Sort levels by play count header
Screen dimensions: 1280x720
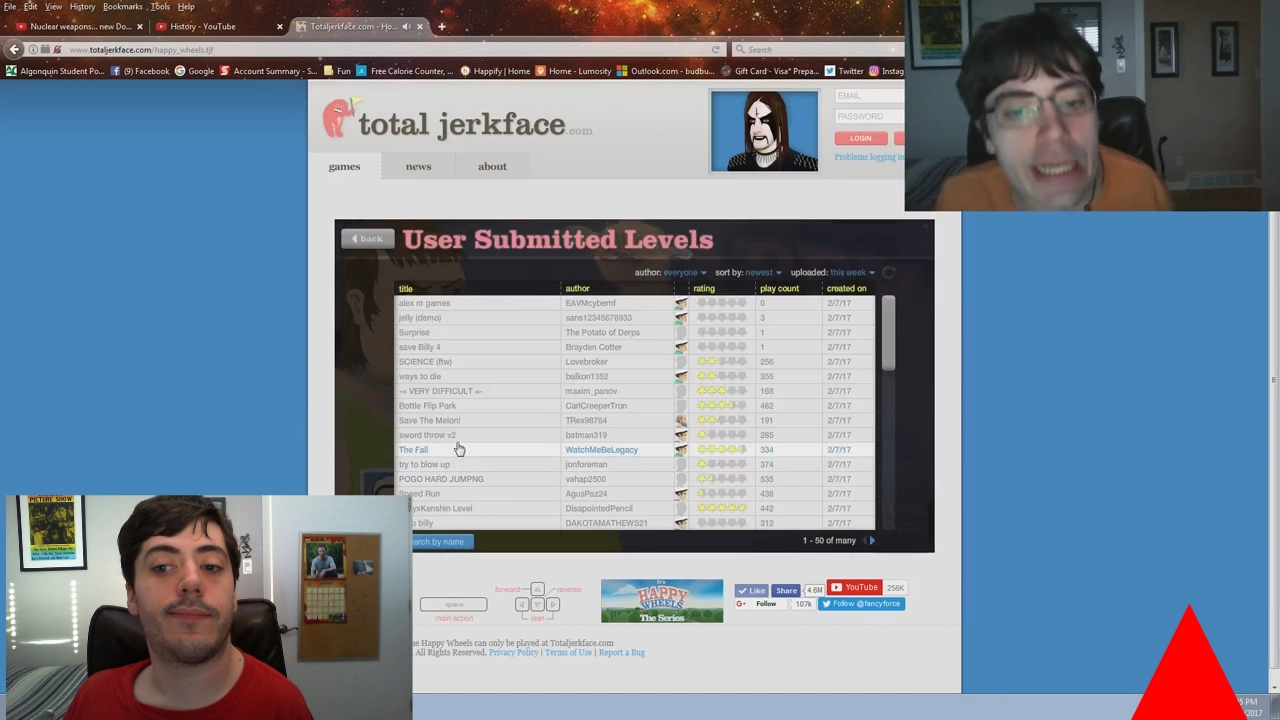click(x=779, y=288)
